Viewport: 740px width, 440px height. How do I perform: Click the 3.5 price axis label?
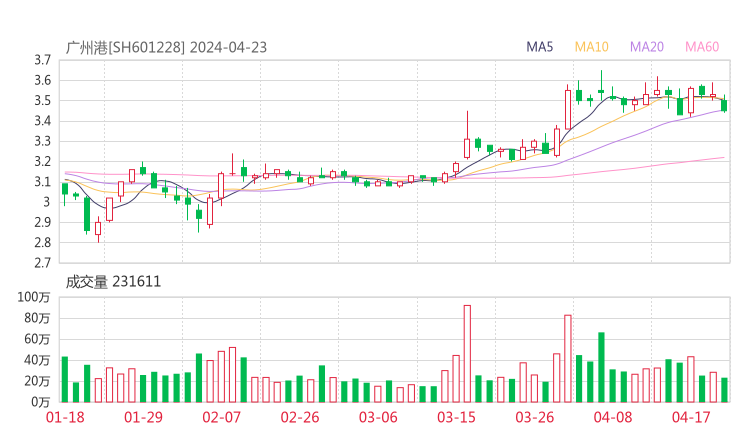point(42,101)
